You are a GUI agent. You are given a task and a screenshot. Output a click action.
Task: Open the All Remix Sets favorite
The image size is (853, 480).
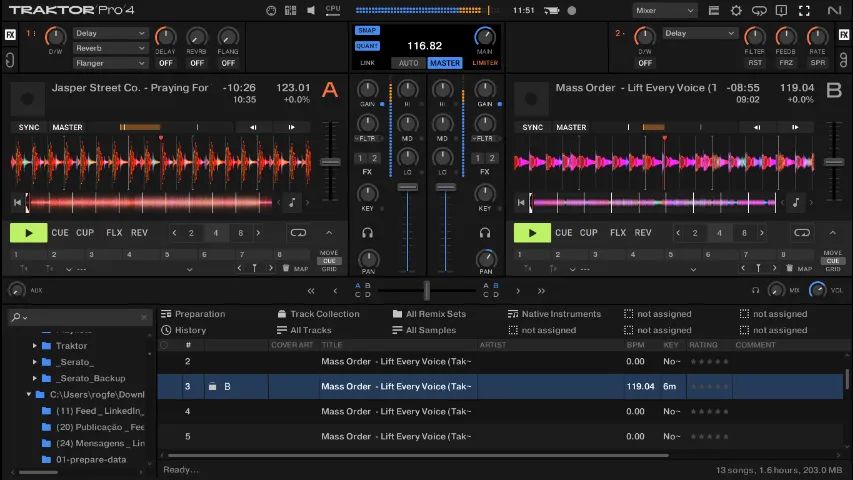point(430,314)
